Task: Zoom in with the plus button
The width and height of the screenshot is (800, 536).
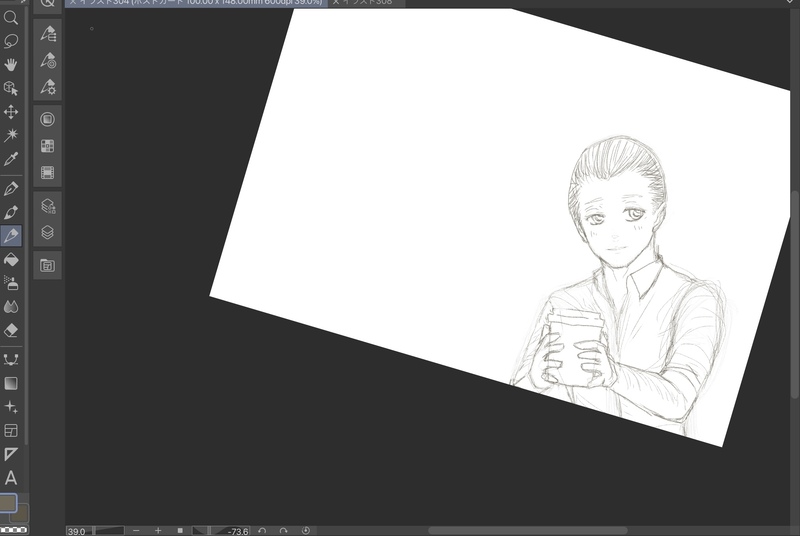Action: [x=158, y=531]
